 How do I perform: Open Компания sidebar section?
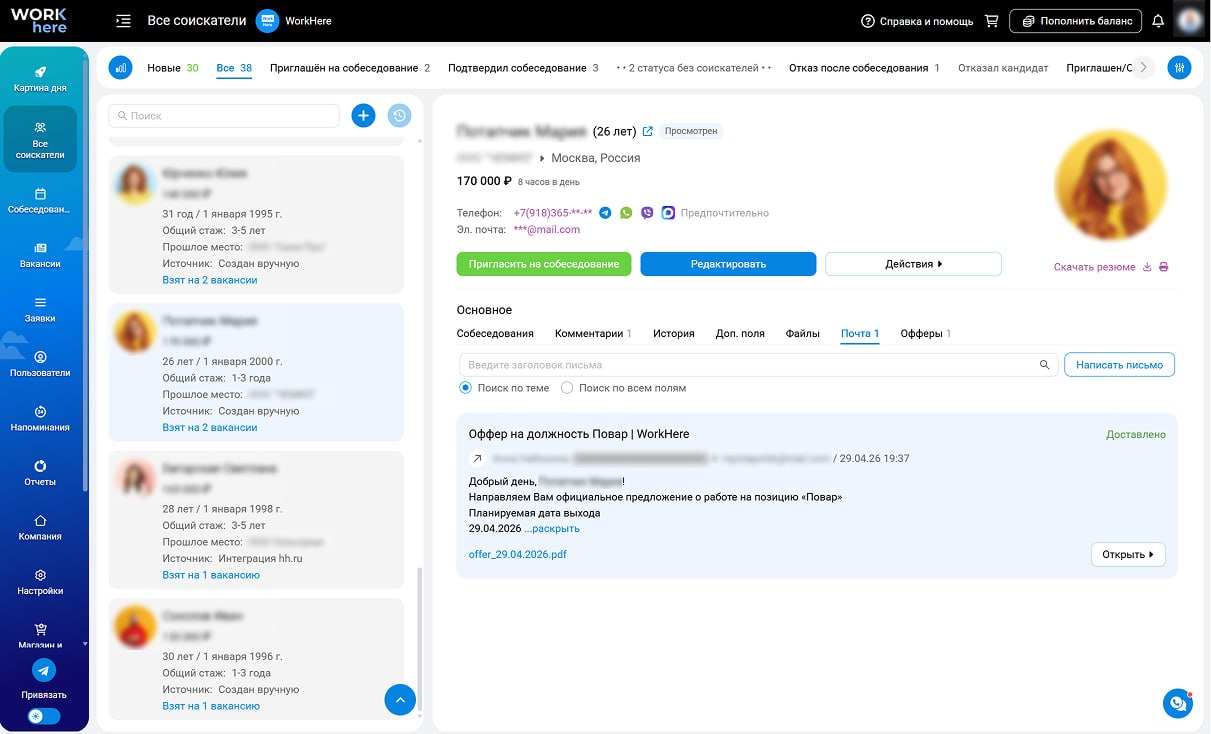point(40,527)
